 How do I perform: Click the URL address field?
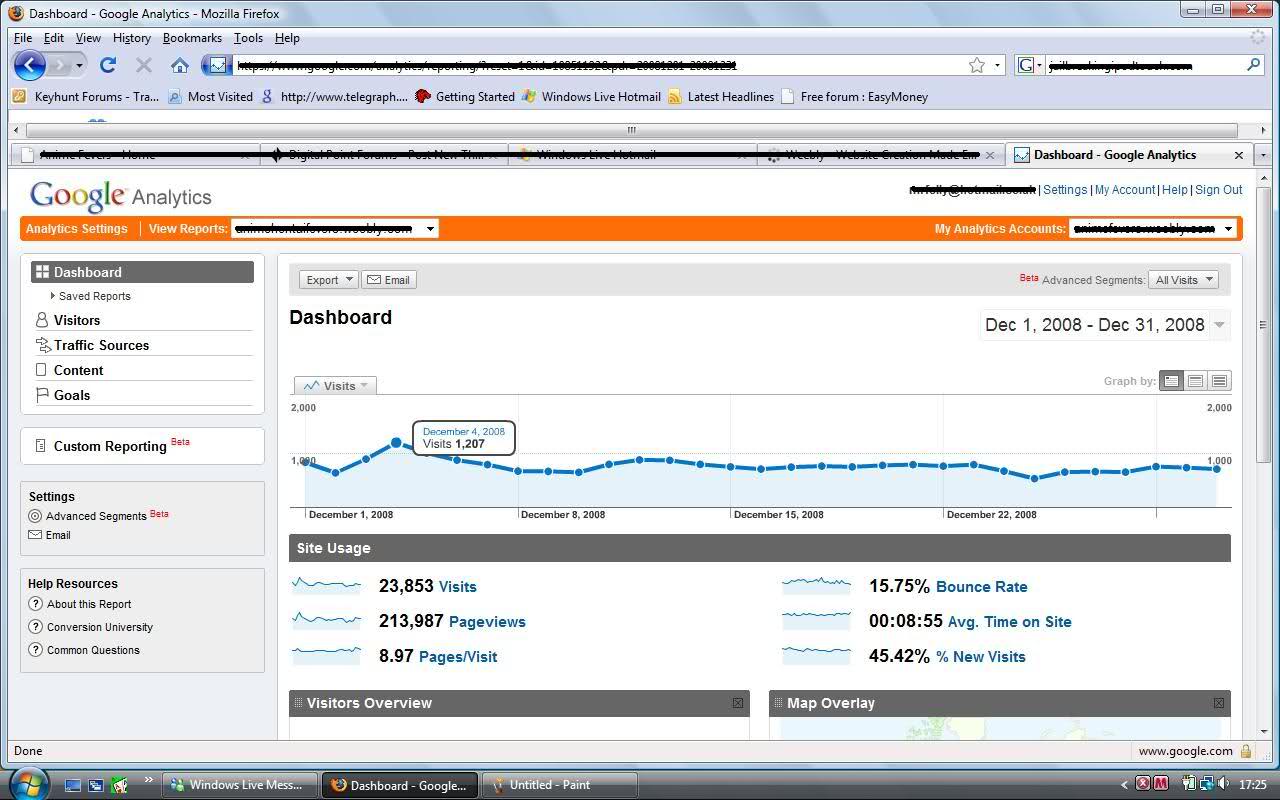coord(600,65)
